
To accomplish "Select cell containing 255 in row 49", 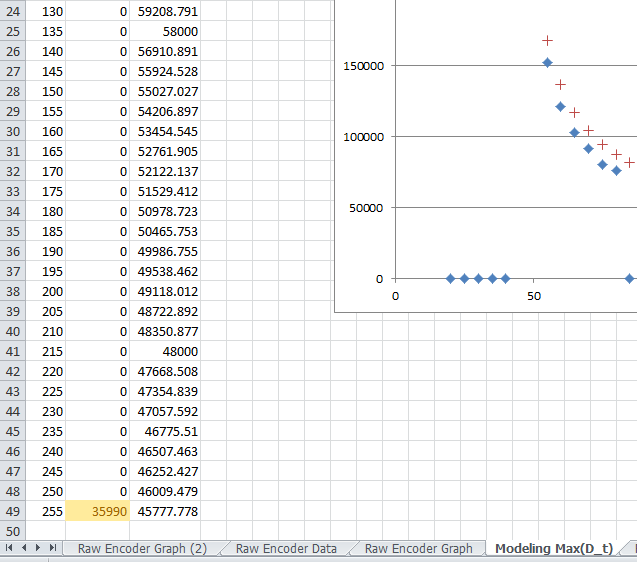I will click(46, 511).
